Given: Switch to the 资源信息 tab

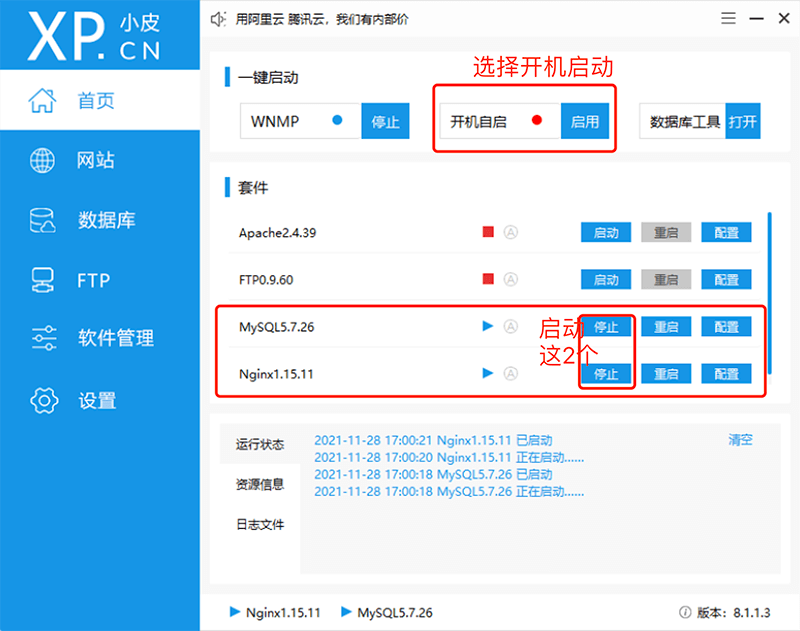Looking at the screenshot, I should point(260,484).
